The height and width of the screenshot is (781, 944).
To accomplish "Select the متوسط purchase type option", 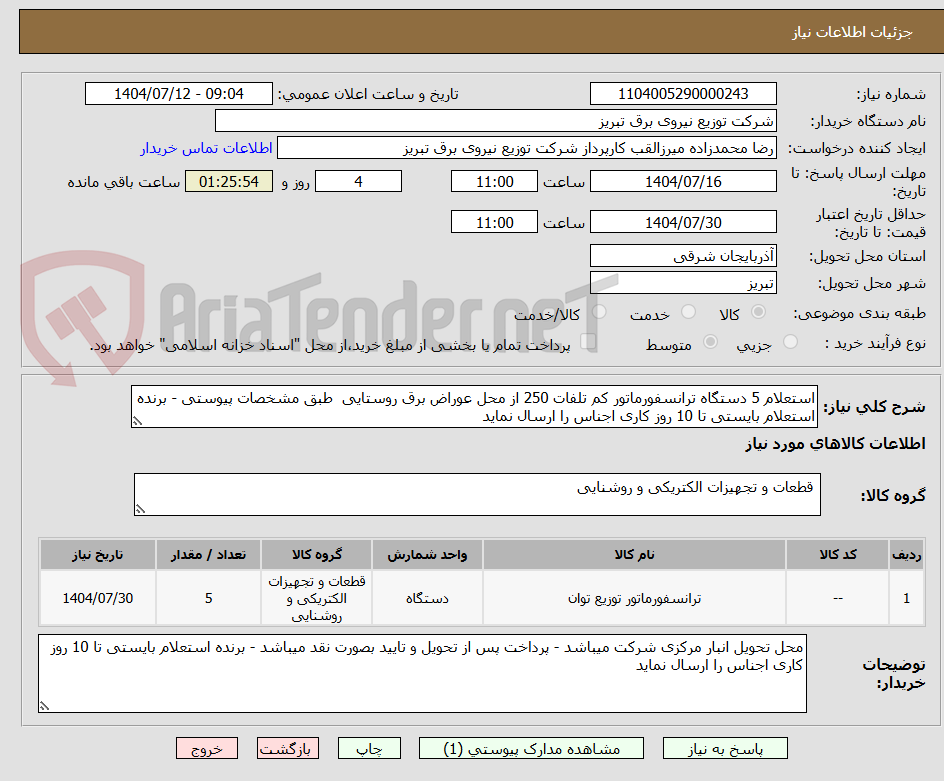I will point(710,342).
